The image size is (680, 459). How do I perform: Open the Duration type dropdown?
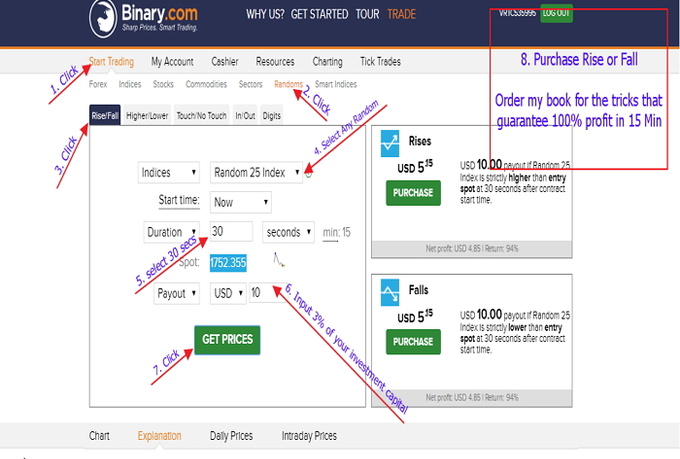pyautogui.click(x=171, y=232)
